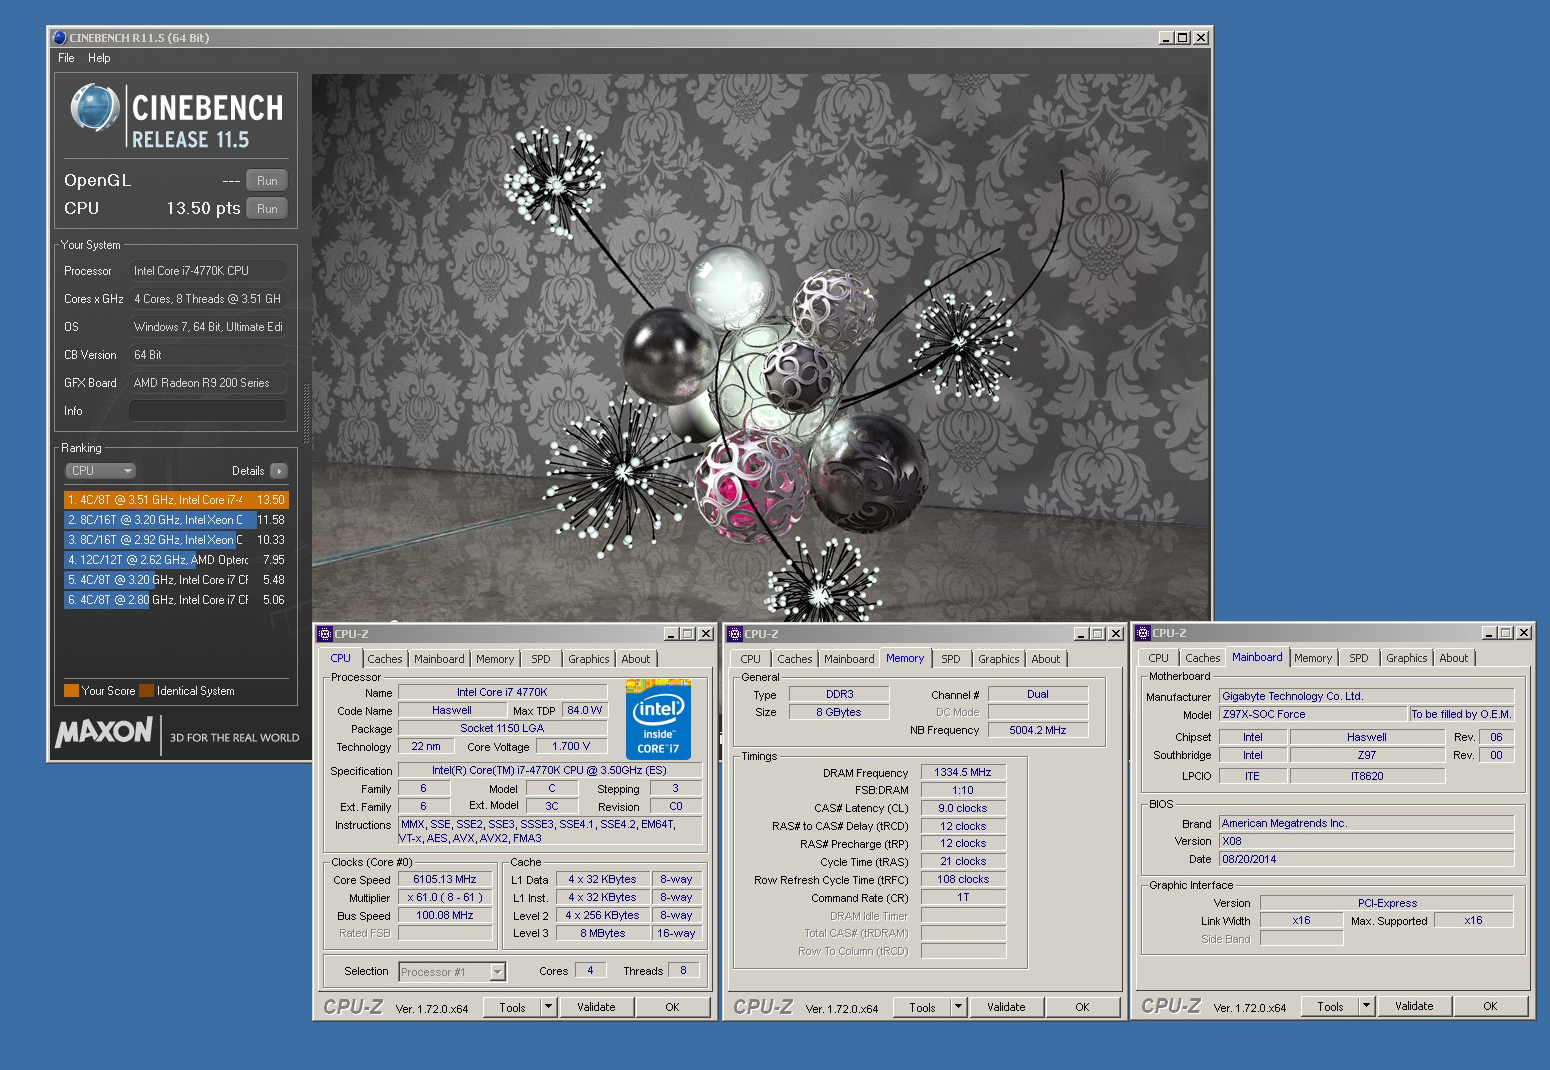Viewport: 1550px width, 1070px height.
Task: Click the MAXON logo
Action: tap(105, 733)
